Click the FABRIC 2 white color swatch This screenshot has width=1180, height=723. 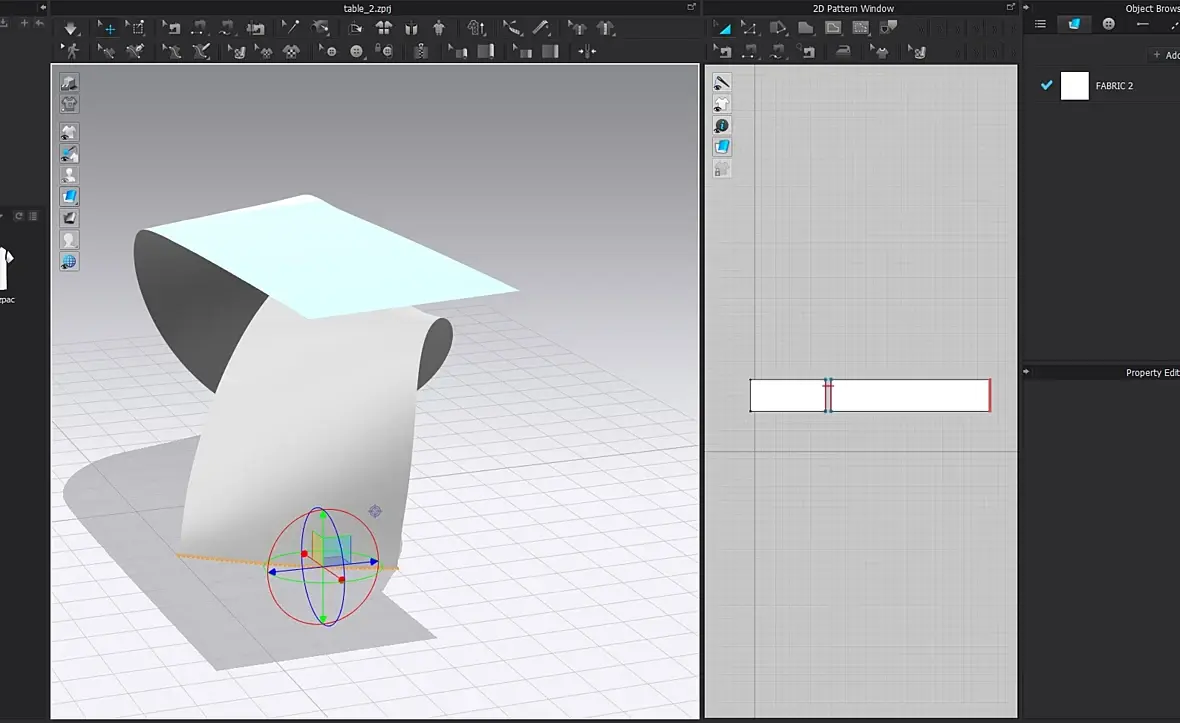pyautogui.click(x=1074, y=86)
